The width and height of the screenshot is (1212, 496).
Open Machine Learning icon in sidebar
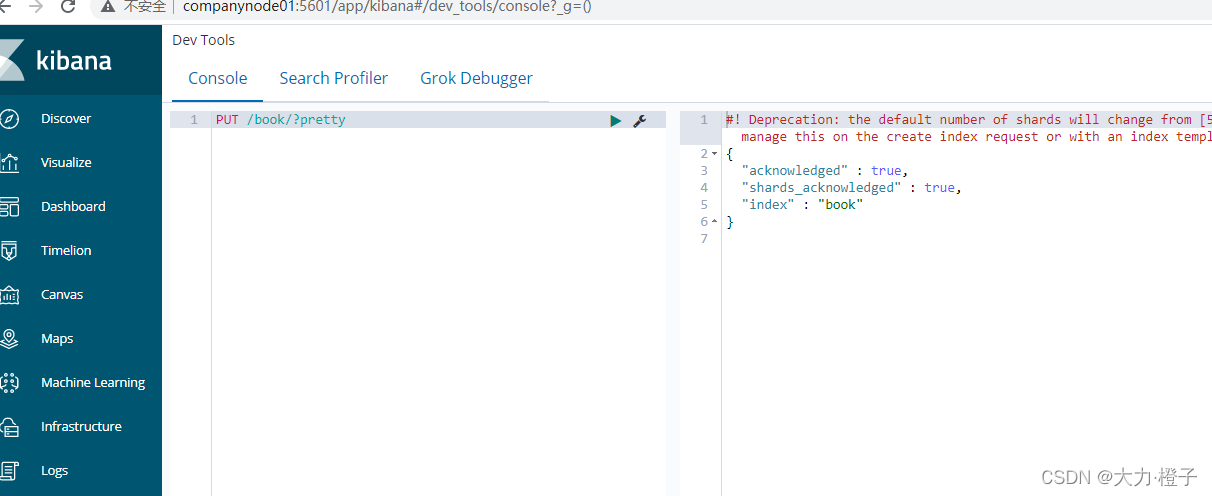click(x=9, y=383)
